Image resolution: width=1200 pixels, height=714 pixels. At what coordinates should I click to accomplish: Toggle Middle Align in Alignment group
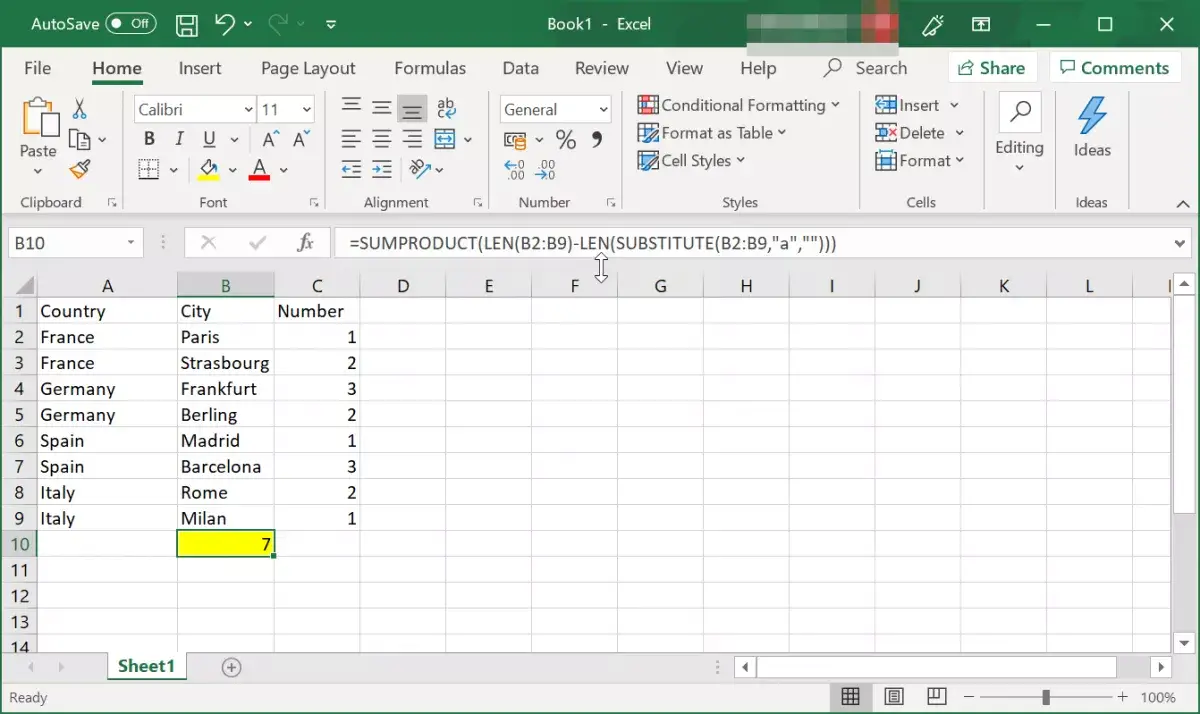tap(381, 107)
